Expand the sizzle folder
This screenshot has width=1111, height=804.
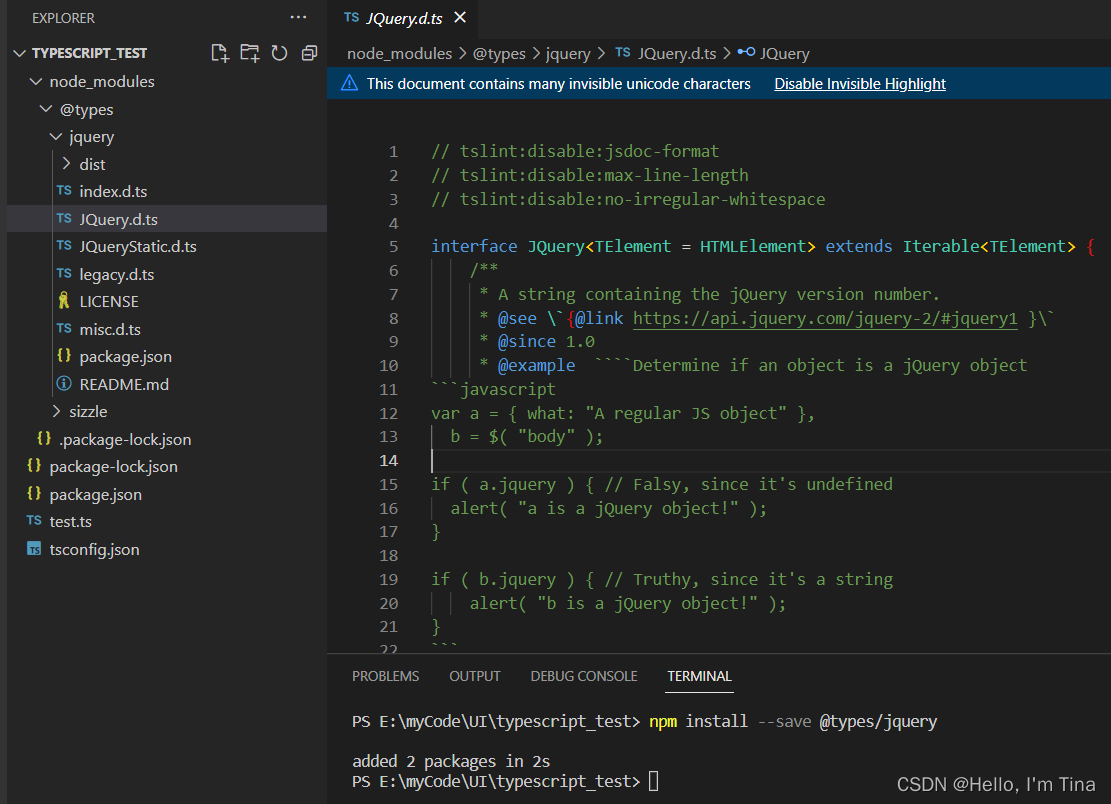click(88, 411)
